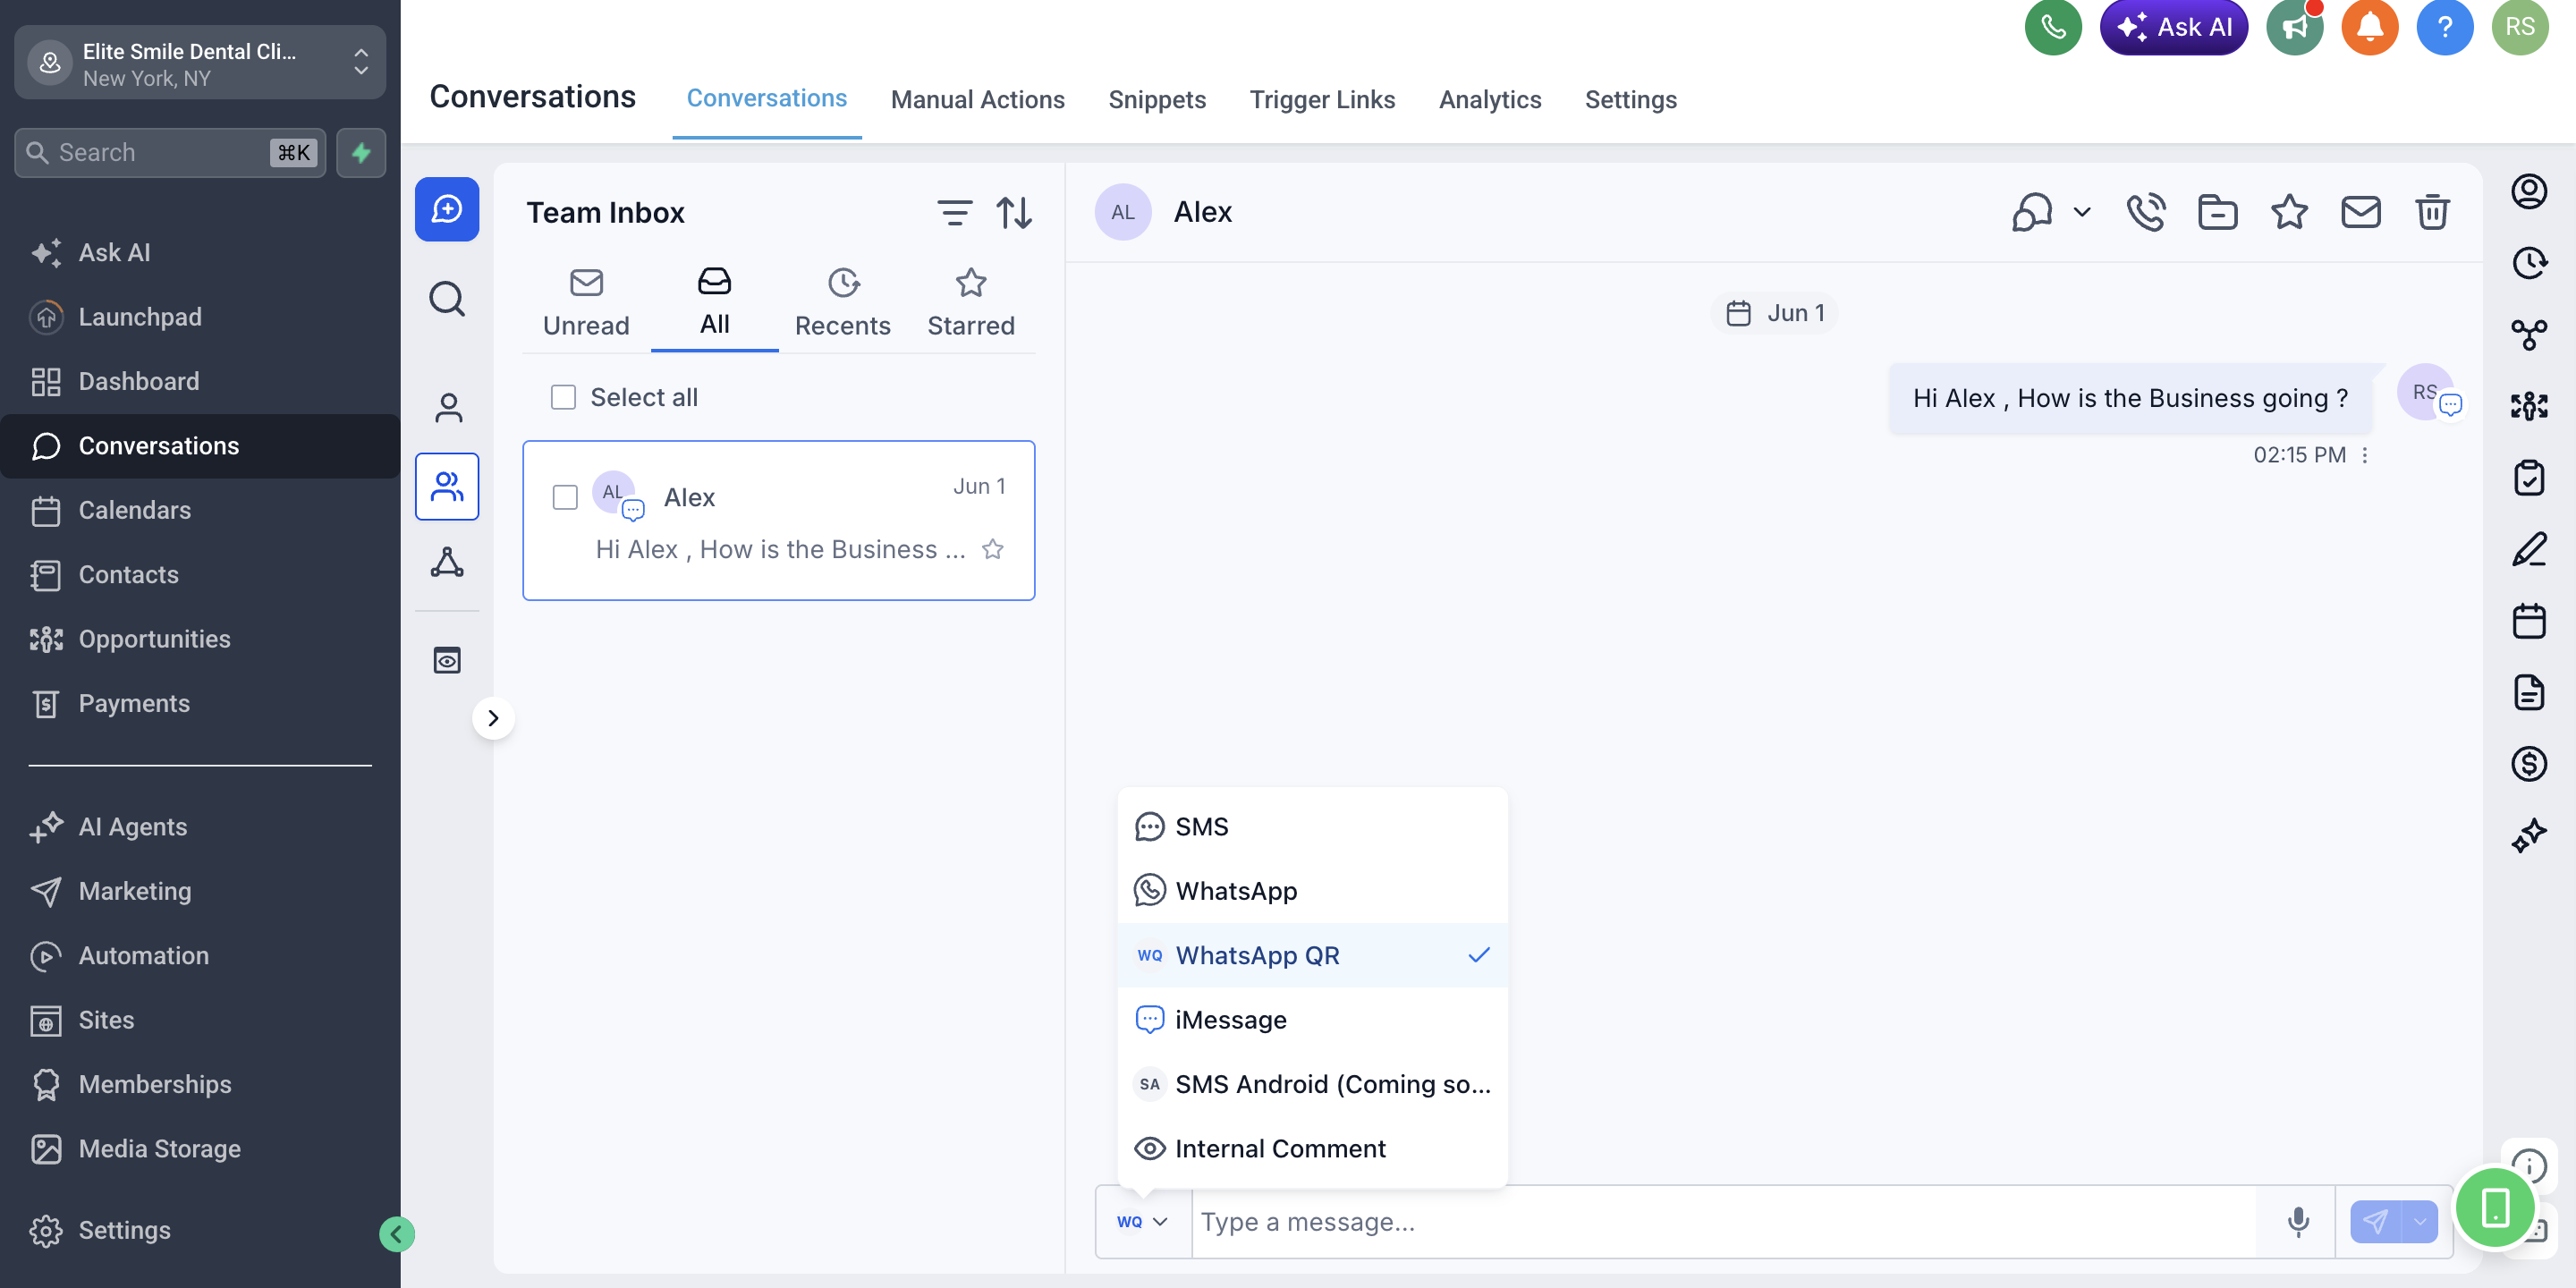Select the single person My Inbox icon
2576x1288 pixels.
448,407
